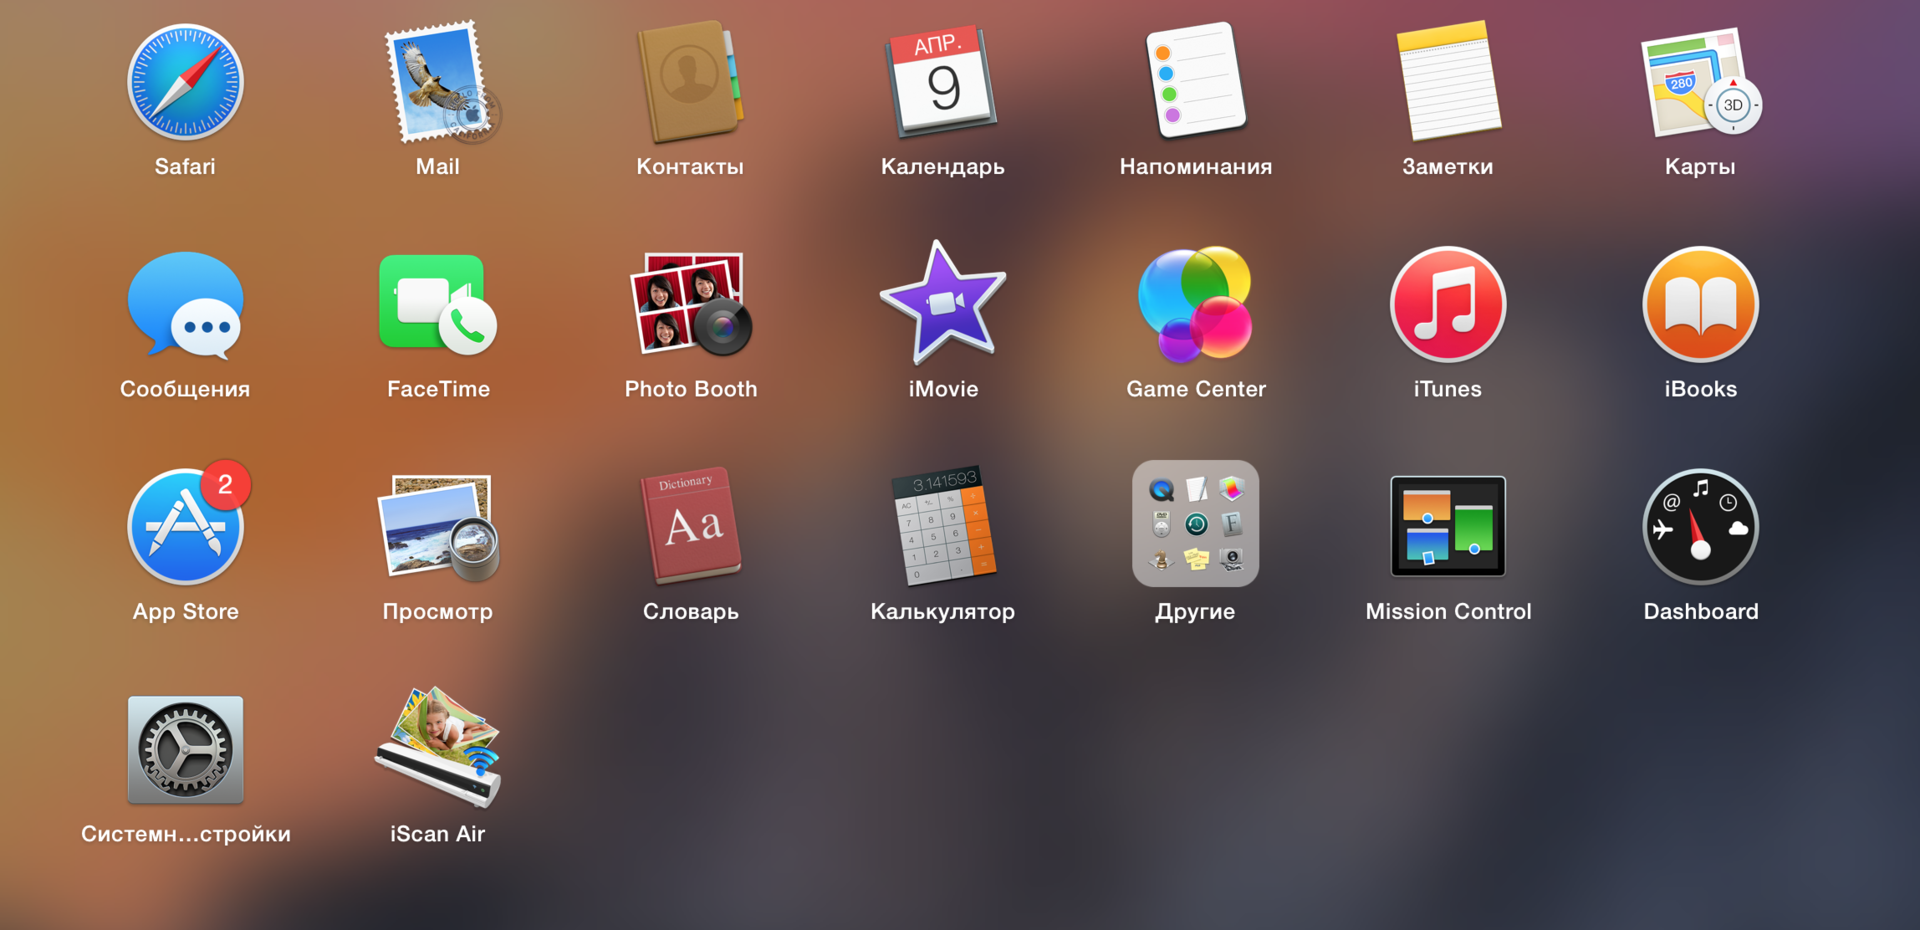Screen dimensions: 1920x930
Task: Click the "iBooks" label text
Action: (x=1700, y=389)
